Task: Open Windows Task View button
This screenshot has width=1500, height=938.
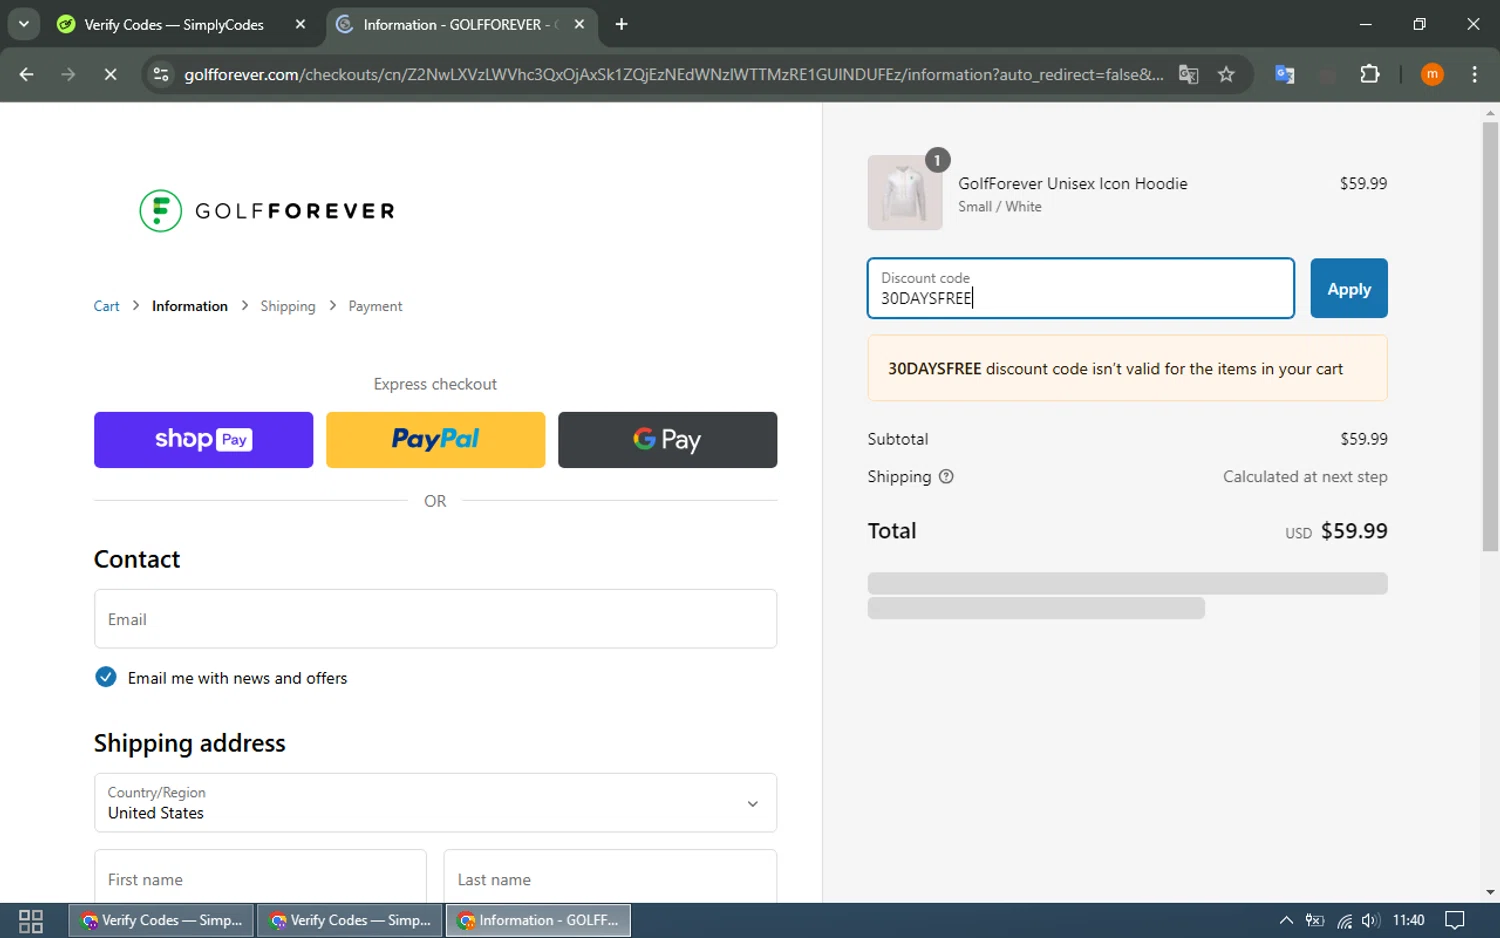Action: pos(31,921)
